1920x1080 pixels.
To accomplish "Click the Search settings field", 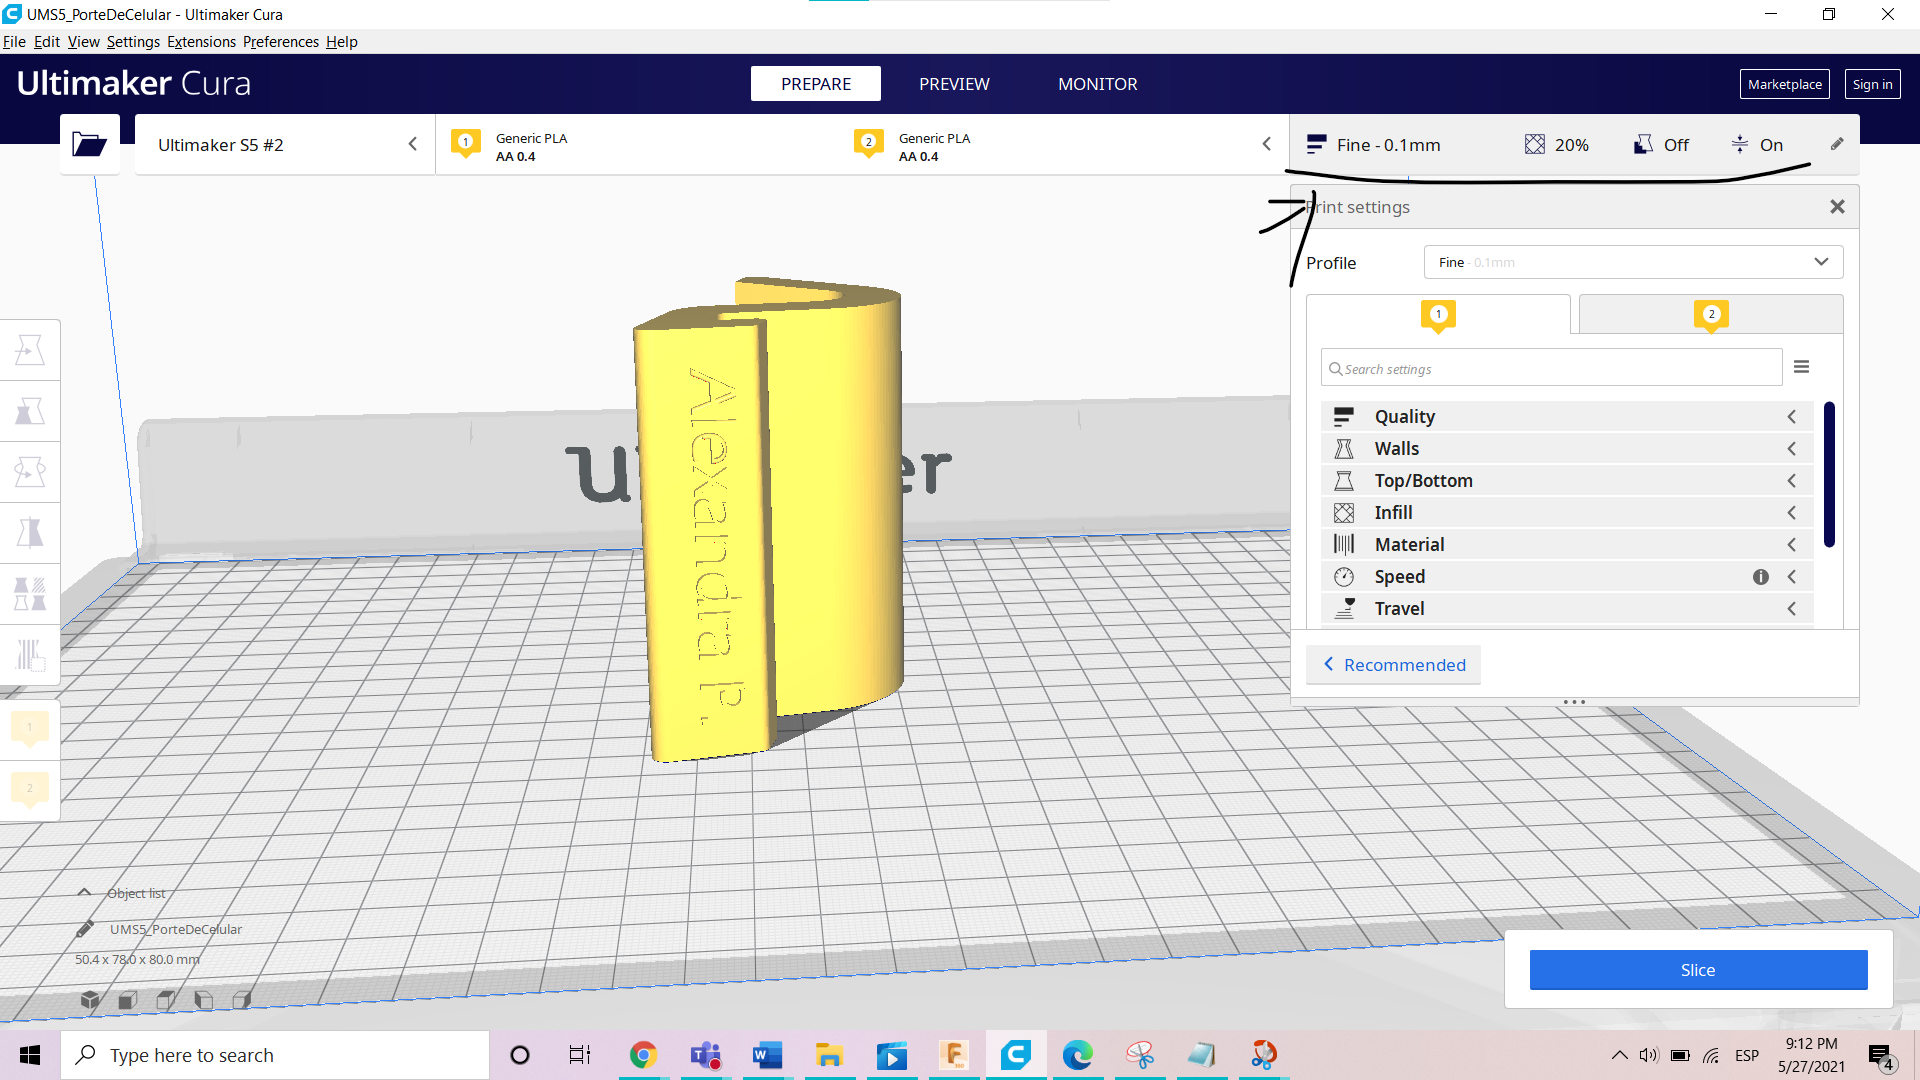I will [x=1551, y=369].
